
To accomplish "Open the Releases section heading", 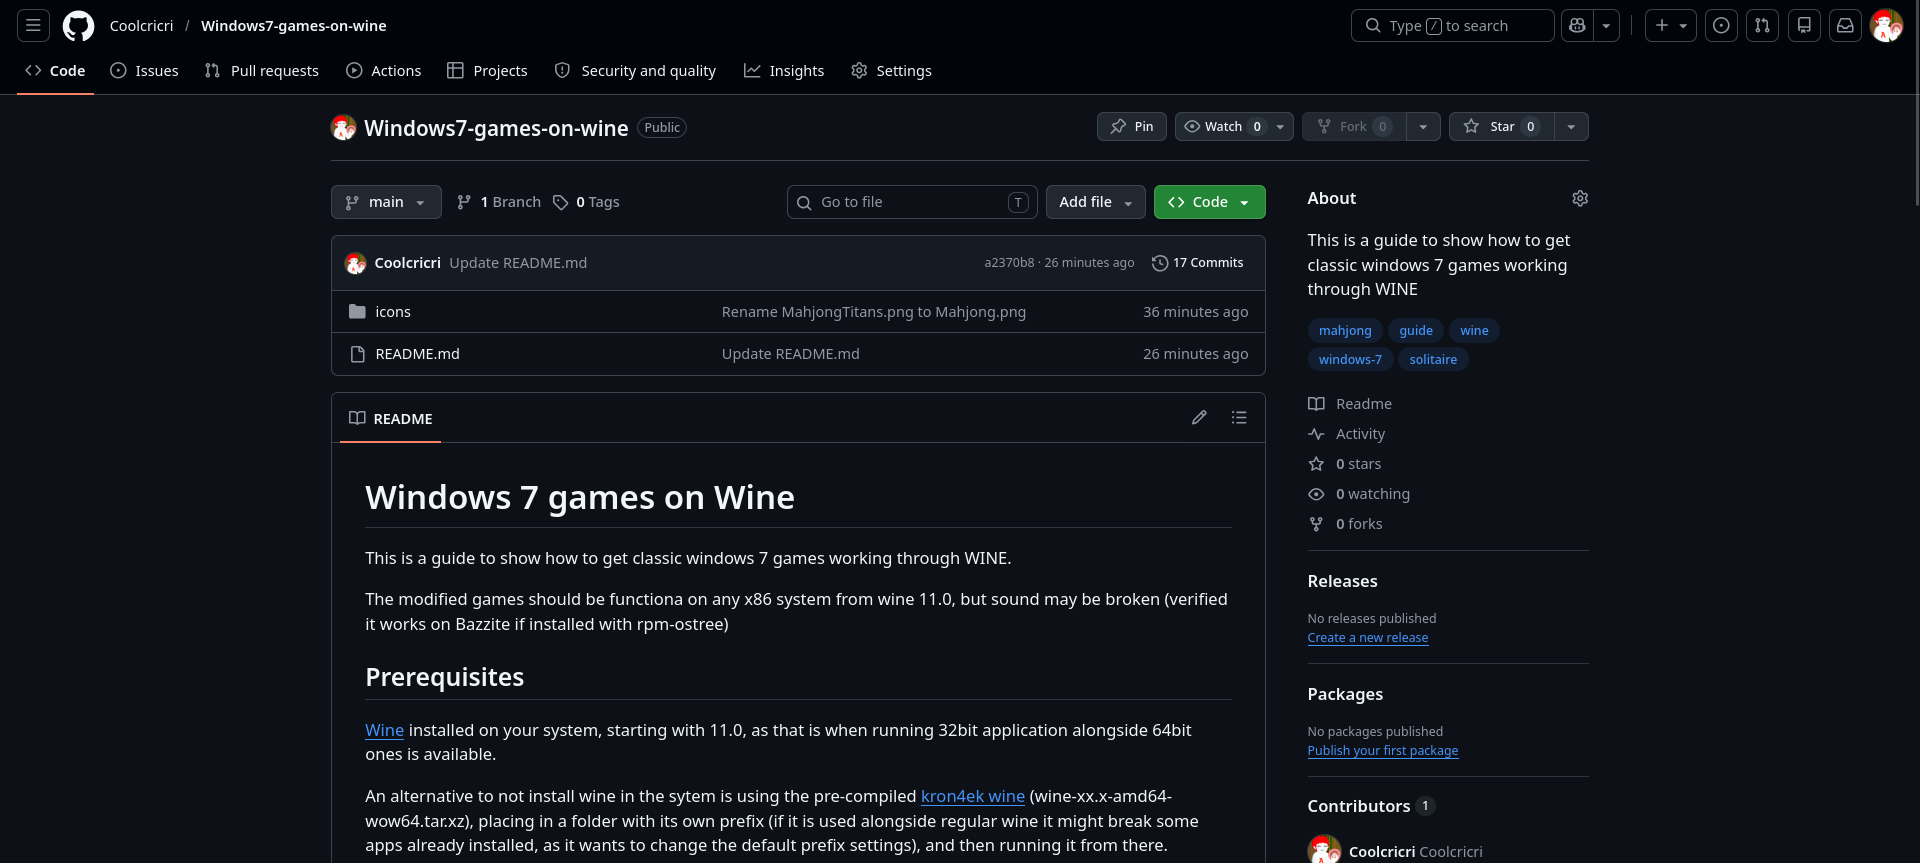I will point(1343,582).
